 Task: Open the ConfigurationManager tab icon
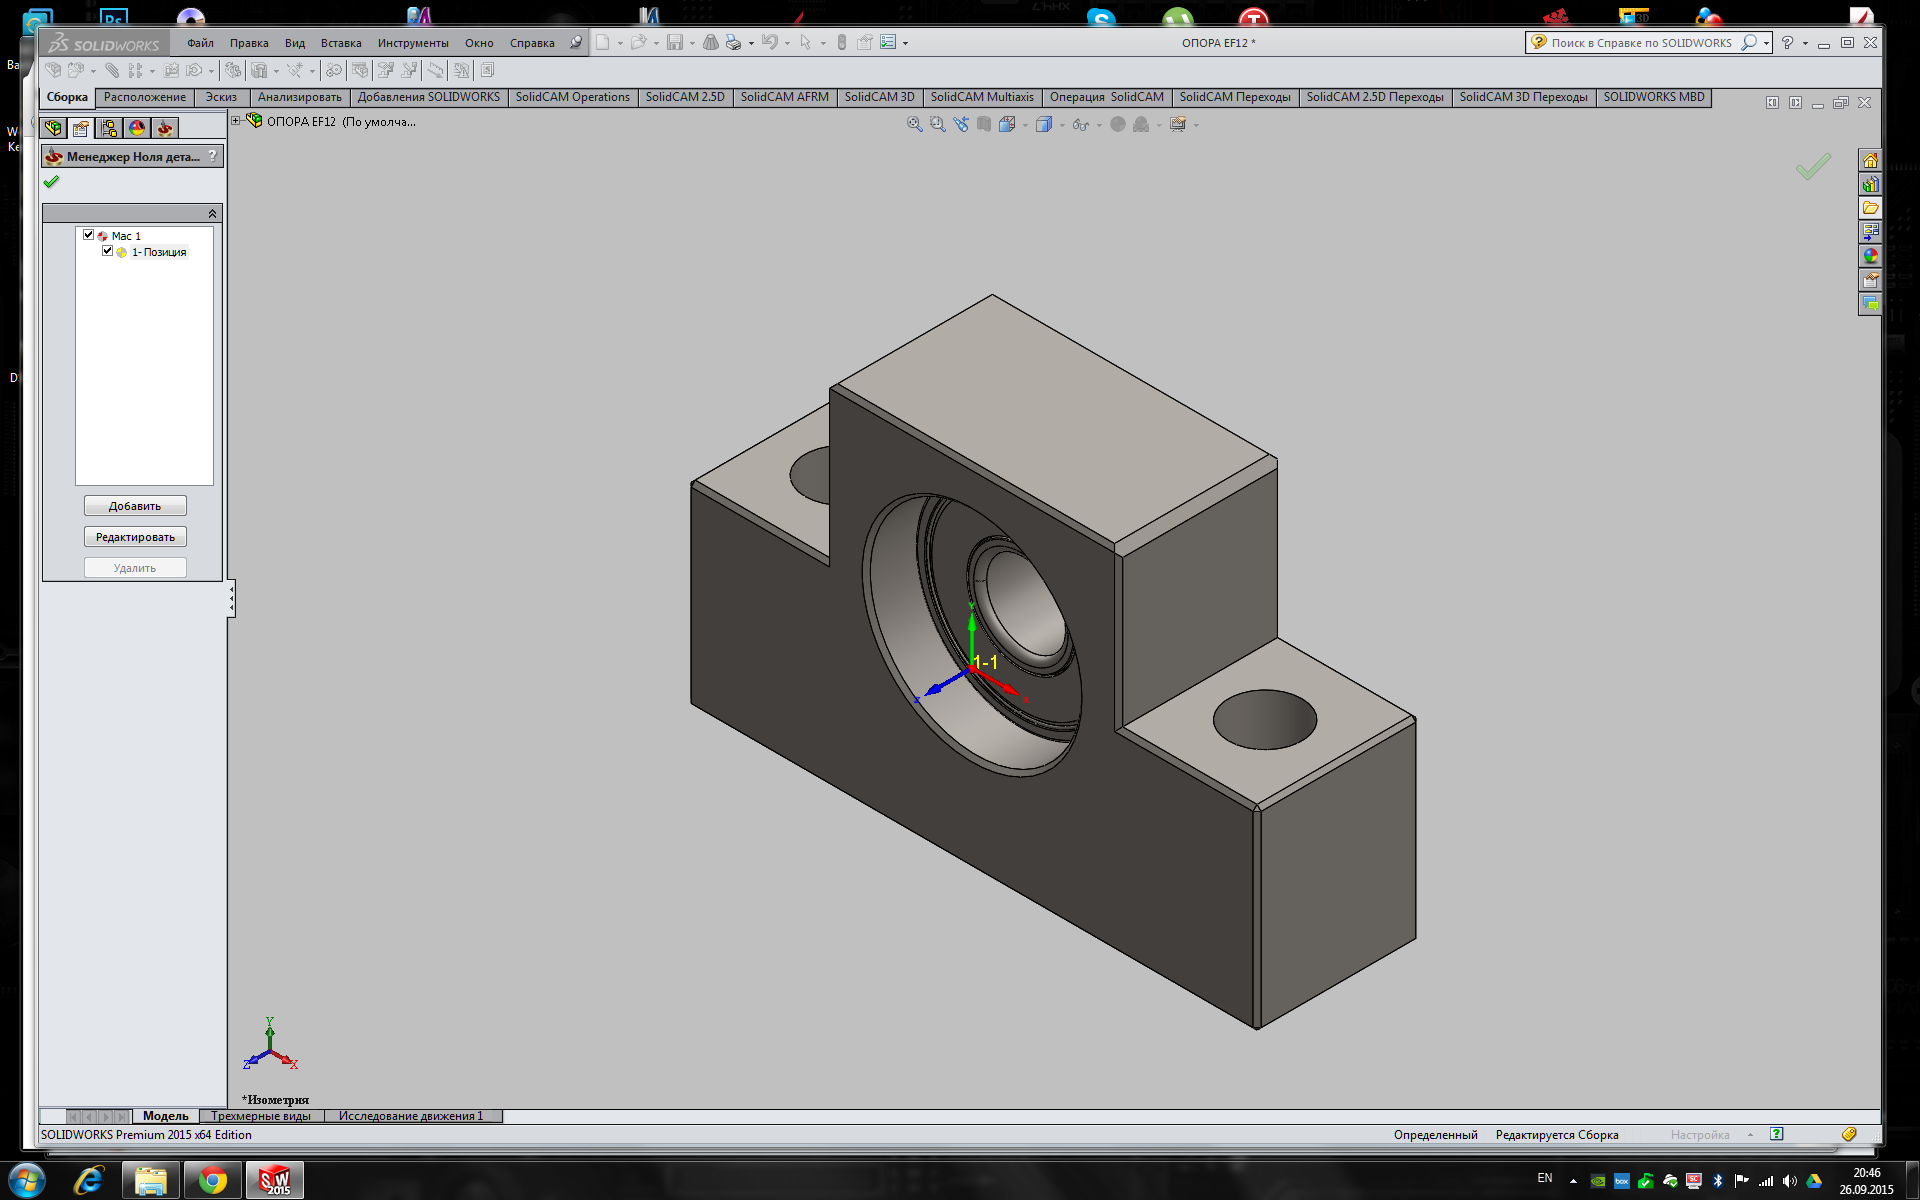(109, 128)
